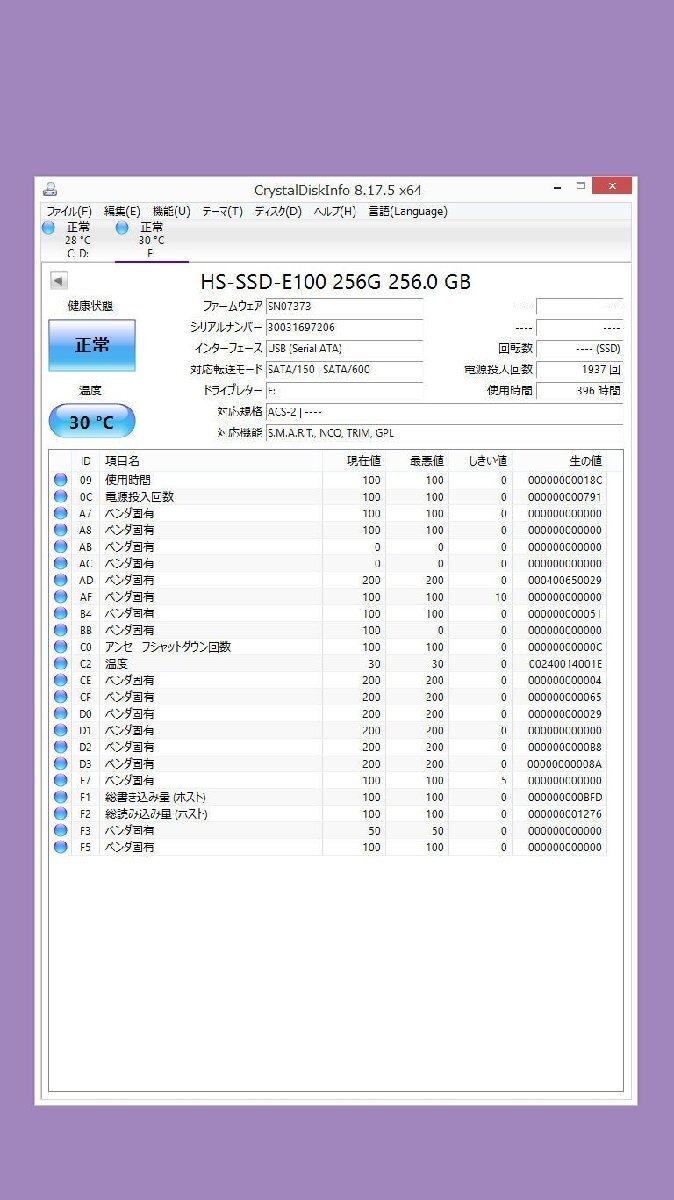The image size is (674, 1200).
Task: Click status icon of row AC
Action: pos(61,563)
